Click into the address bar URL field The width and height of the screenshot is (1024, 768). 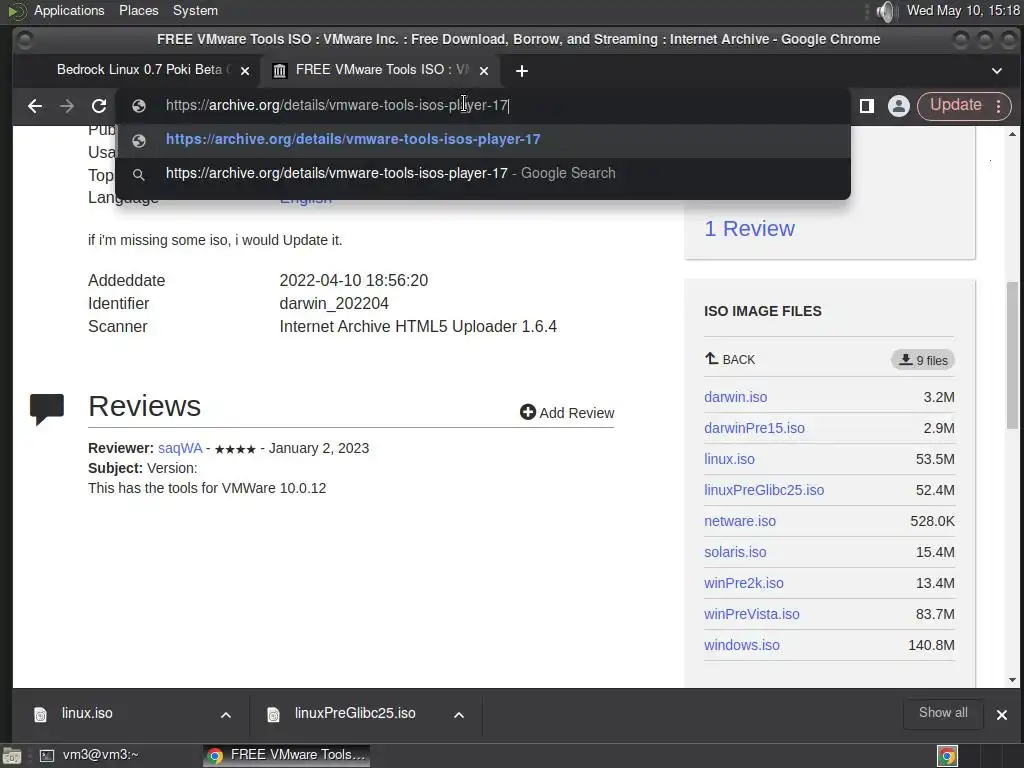click(x=483, y=106)
